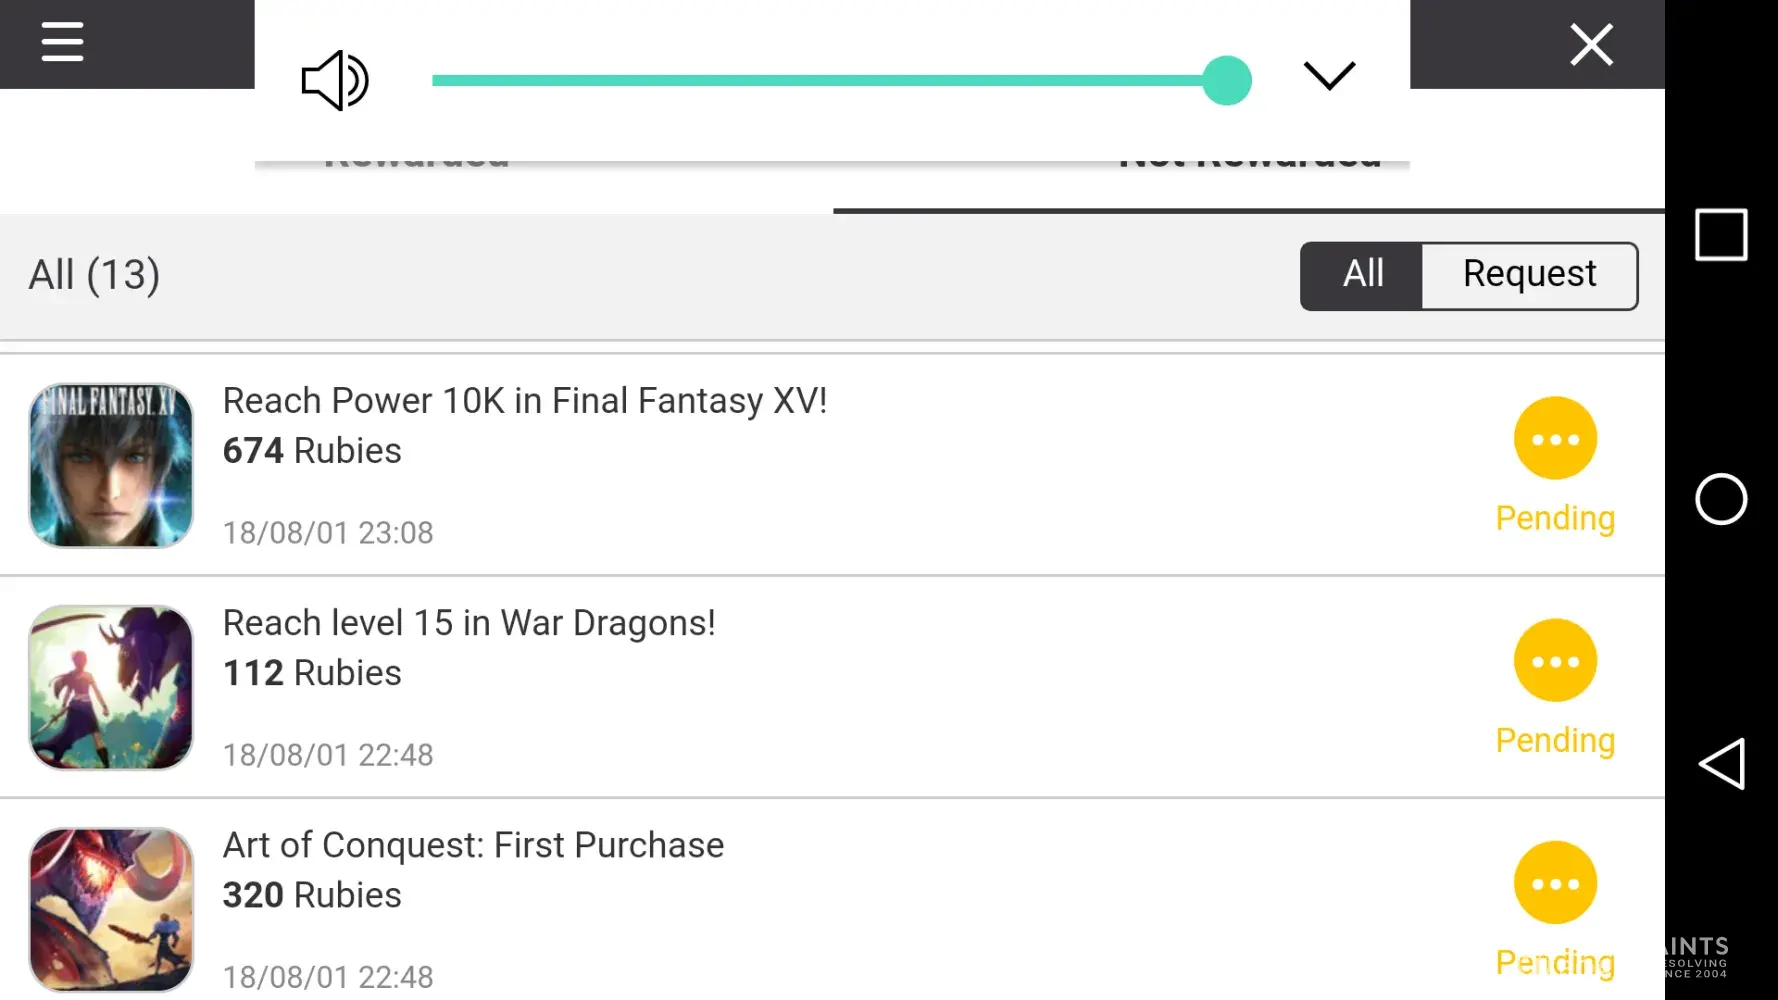Tap the Art of Conquest game thumbnail

(111, 909)
